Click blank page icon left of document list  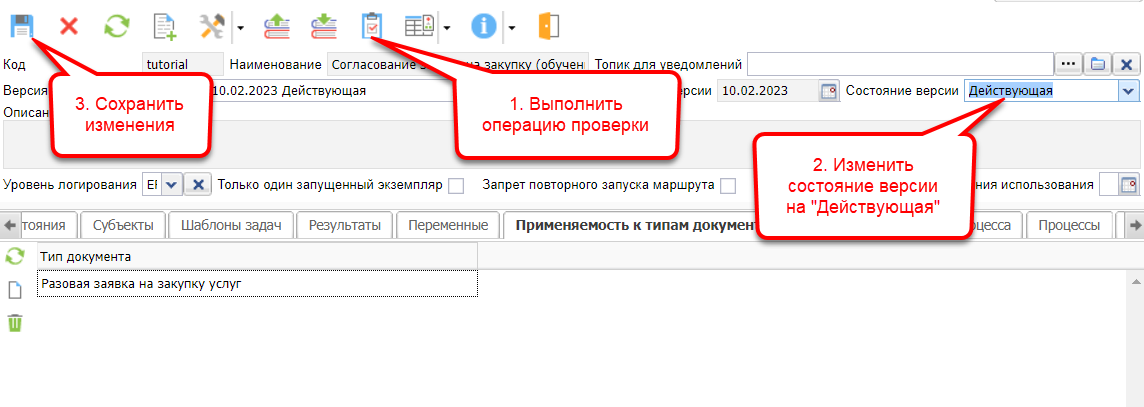point(15,290)
